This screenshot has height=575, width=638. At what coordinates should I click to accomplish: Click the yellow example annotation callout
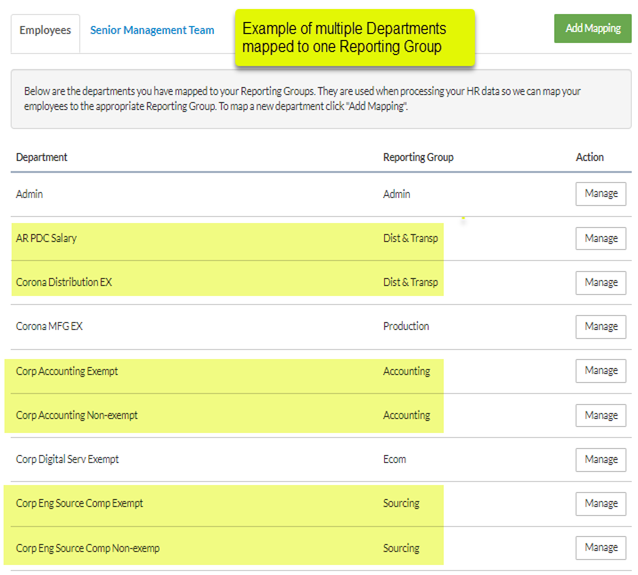pyautogui.click(x=355, y=37)
